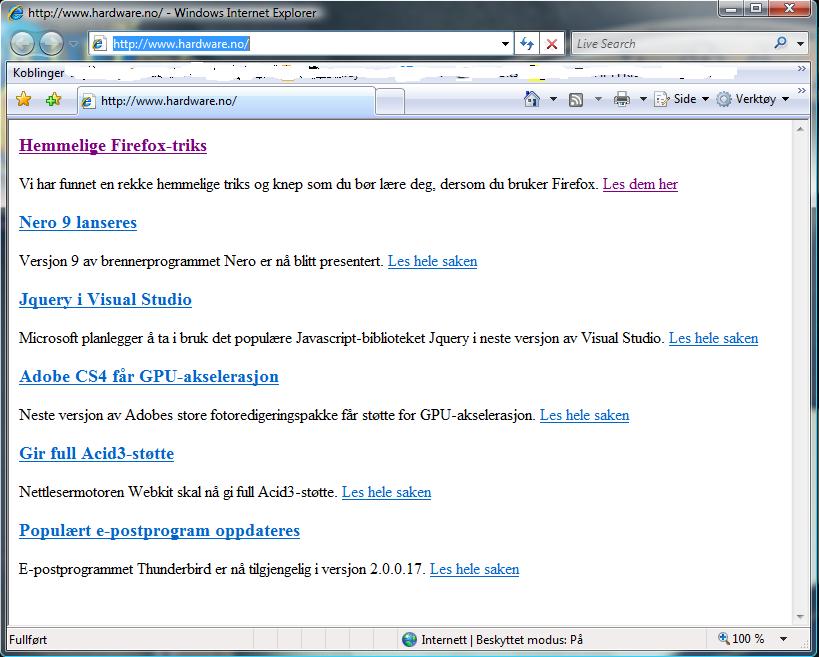This screenshot has width=819, height=657.
Task: Select the http://www.hardware.no/ tab
Action: click(226, 101)
